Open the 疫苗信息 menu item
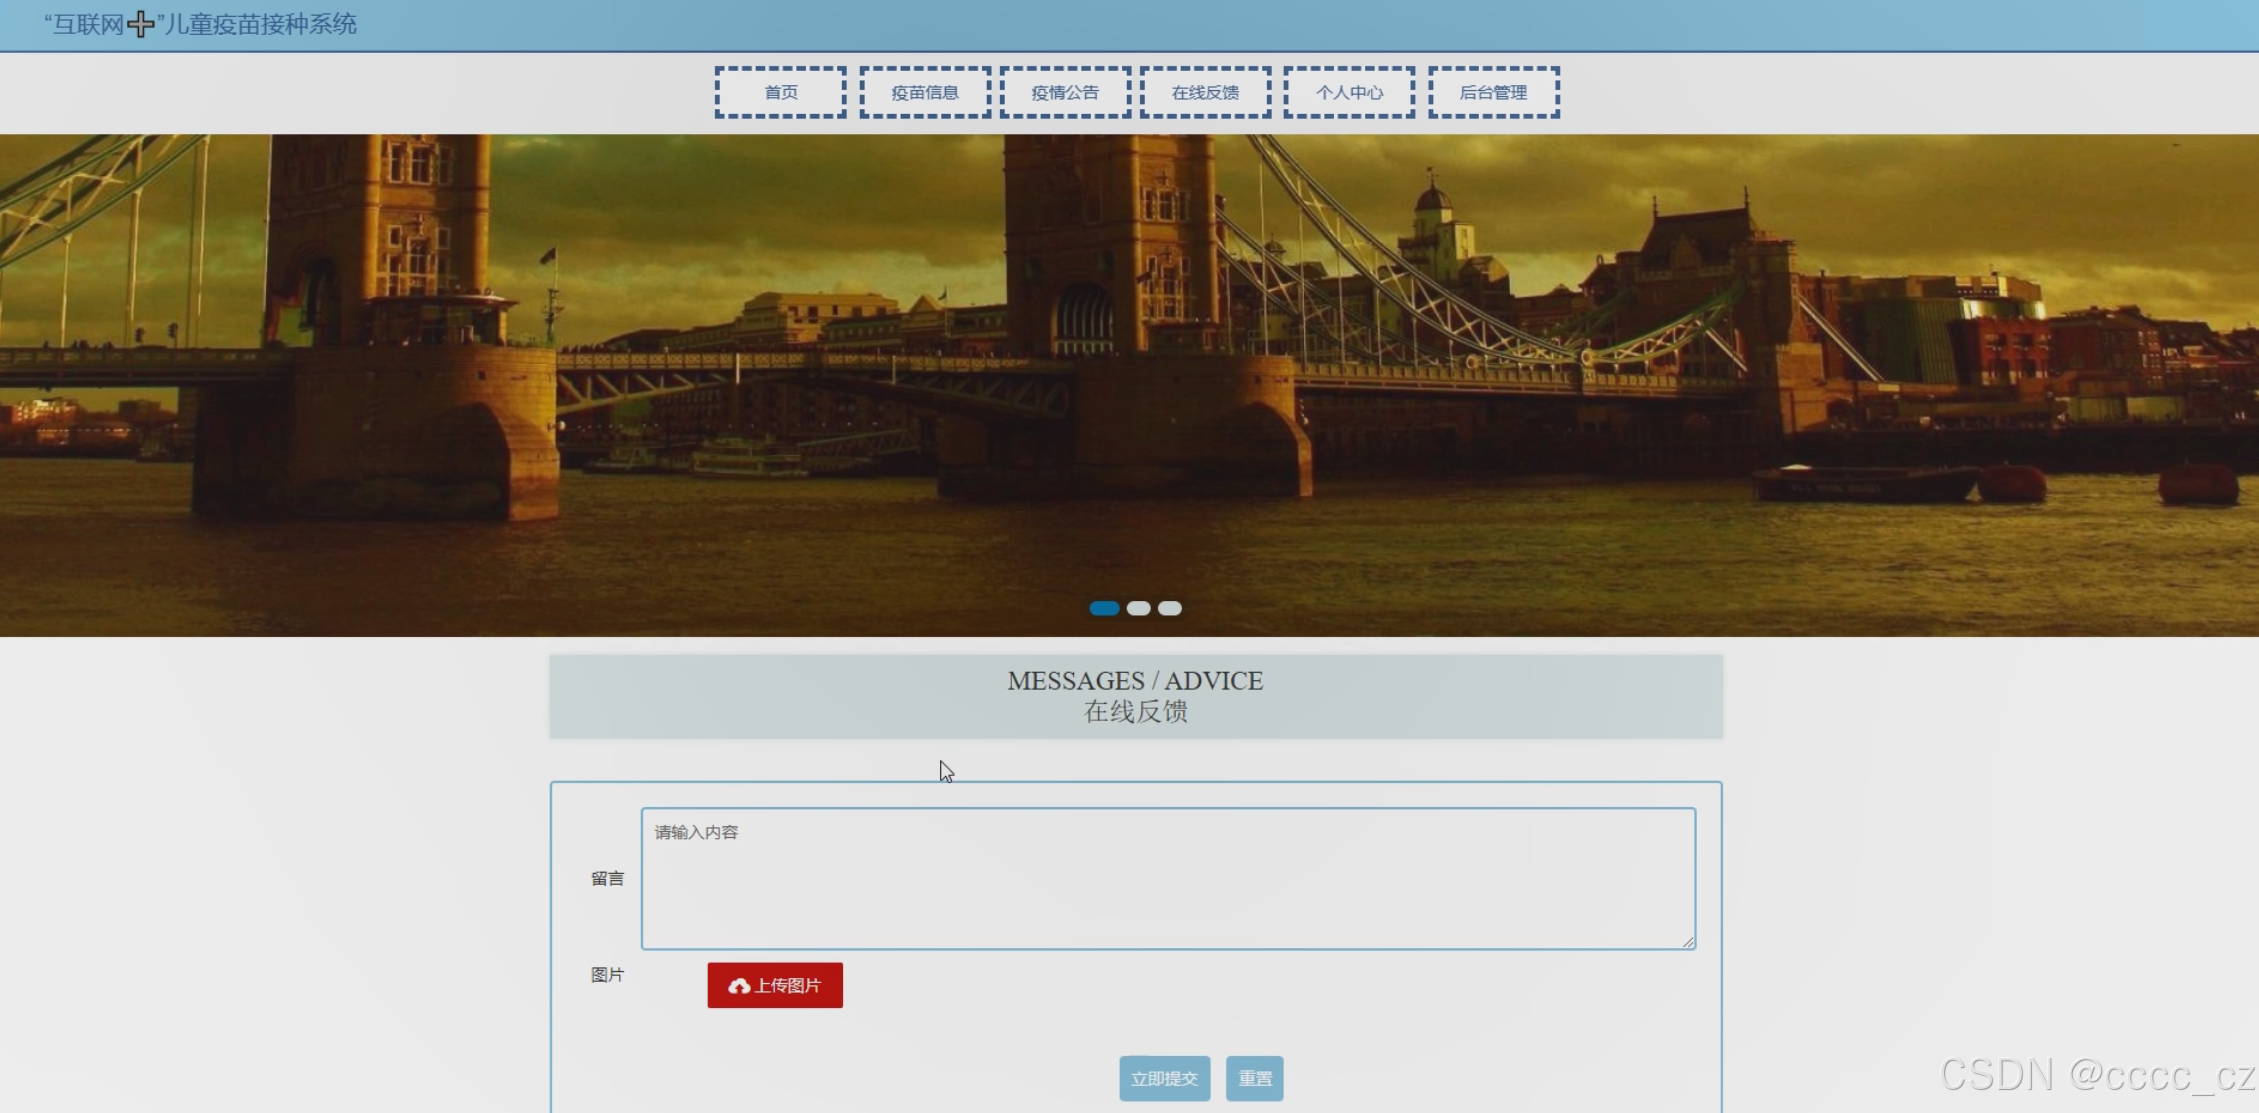This screenshot has width=2259, height=1113. pyautogui.click(x=925, y=93)
